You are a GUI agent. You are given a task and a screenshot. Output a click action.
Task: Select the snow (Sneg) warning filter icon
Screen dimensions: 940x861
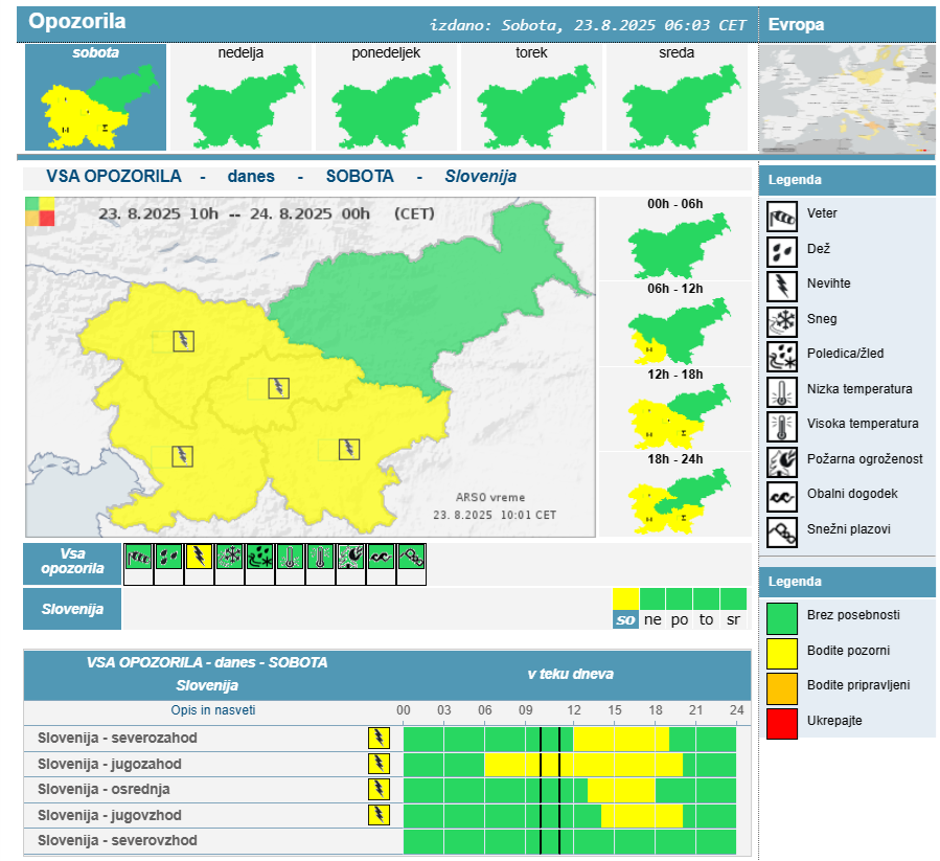[x=230, y=557]
